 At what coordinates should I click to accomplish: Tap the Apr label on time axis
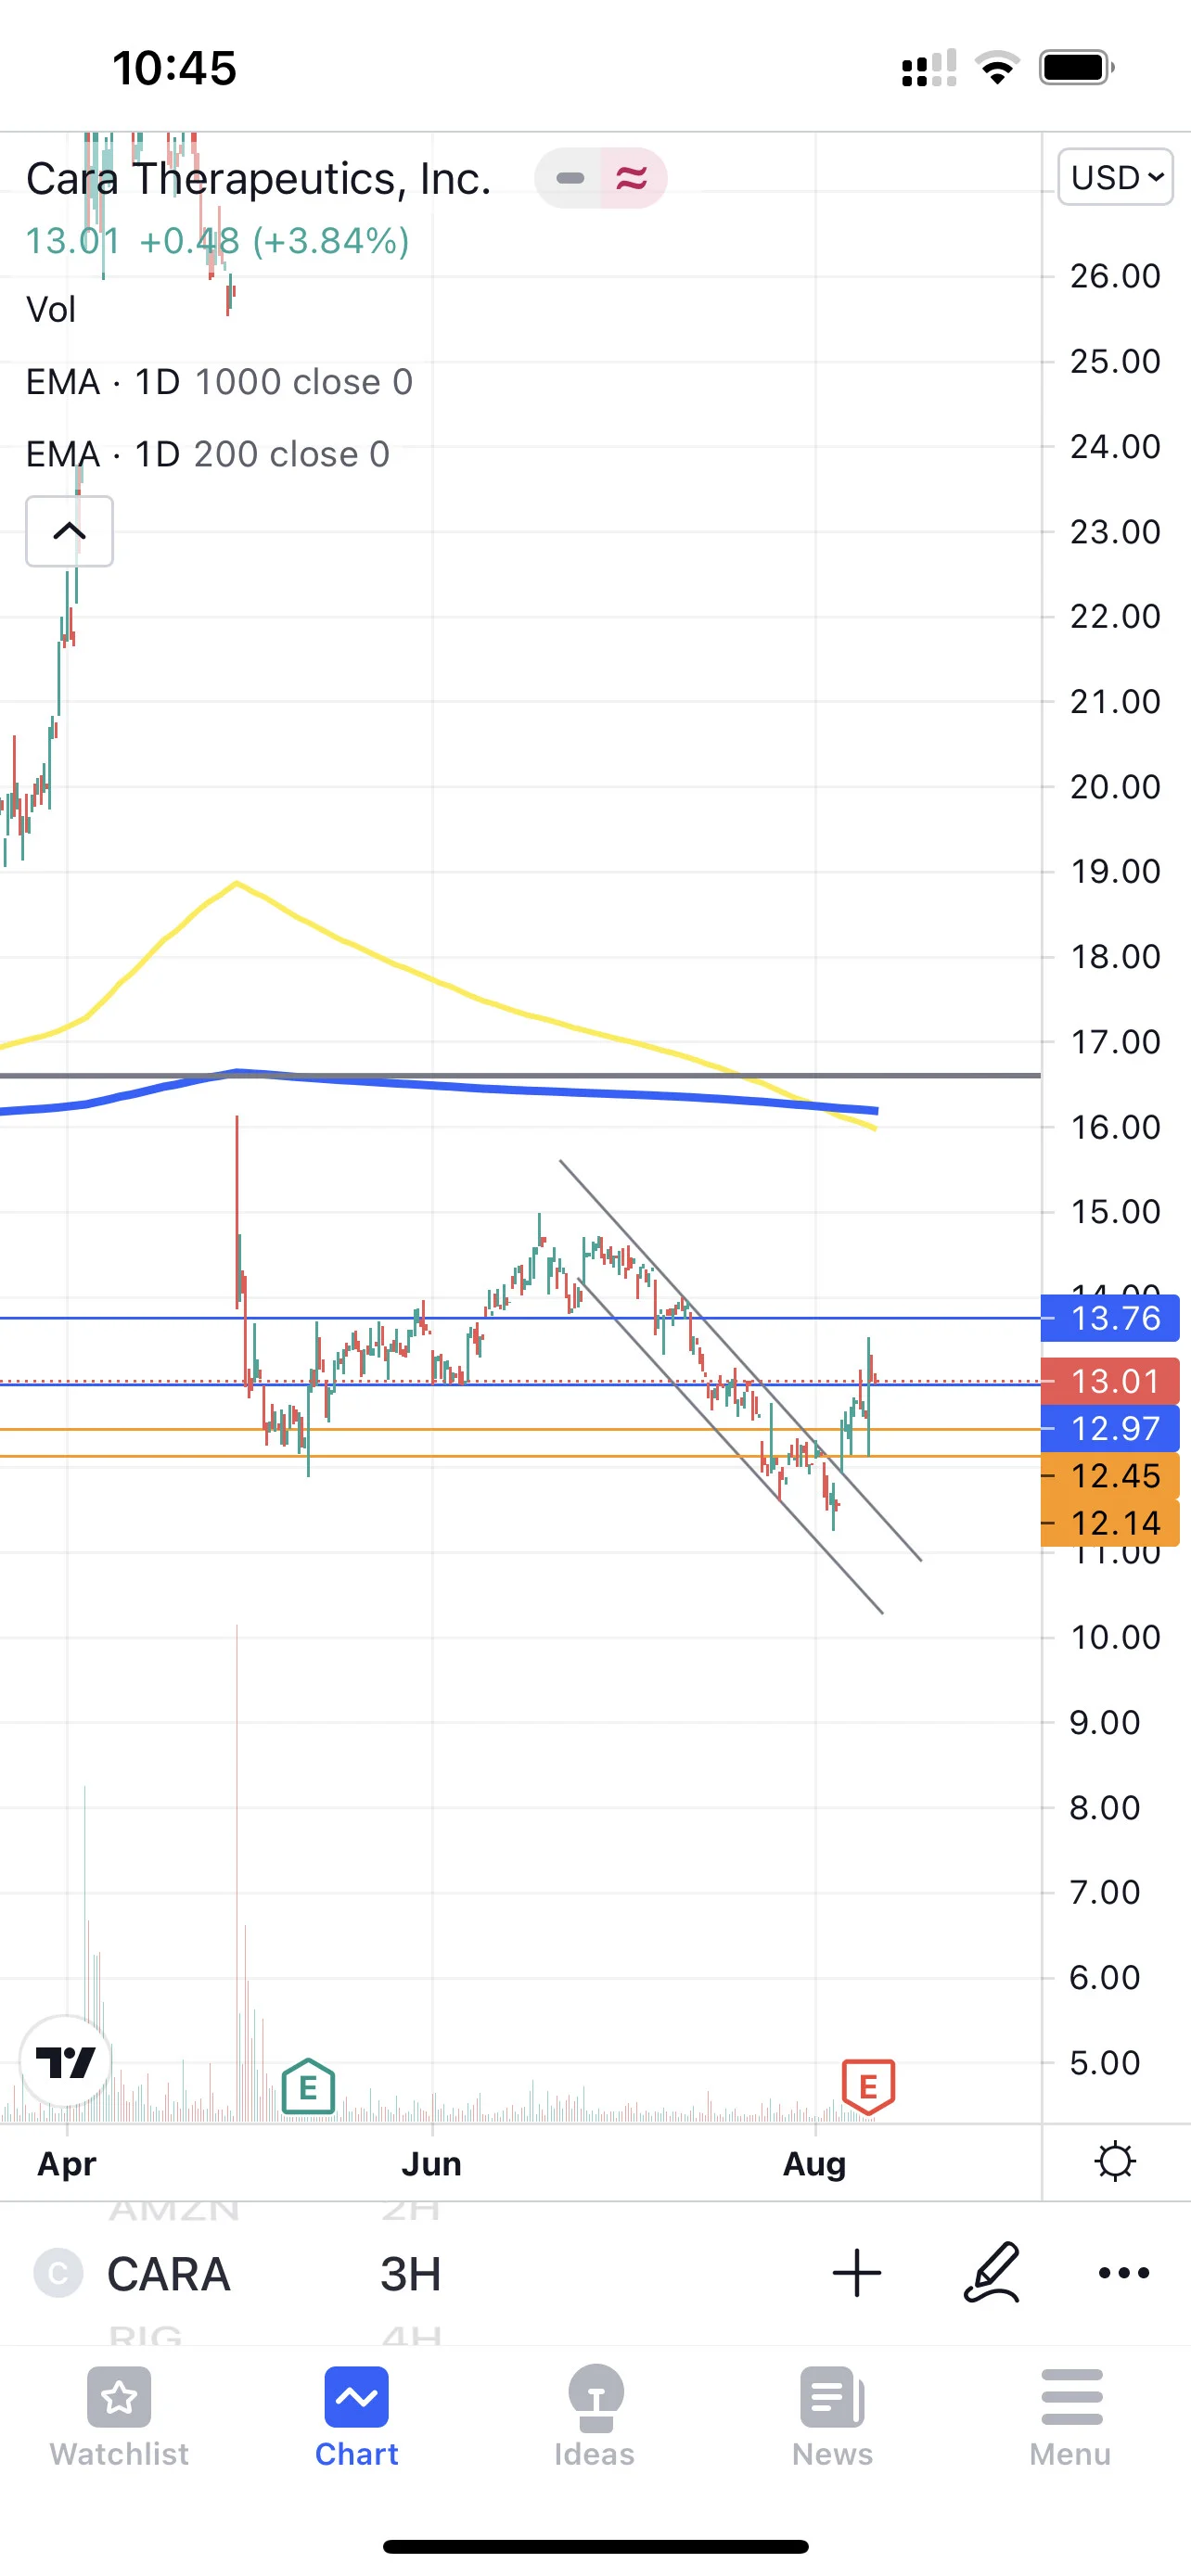click(67, 2164)
